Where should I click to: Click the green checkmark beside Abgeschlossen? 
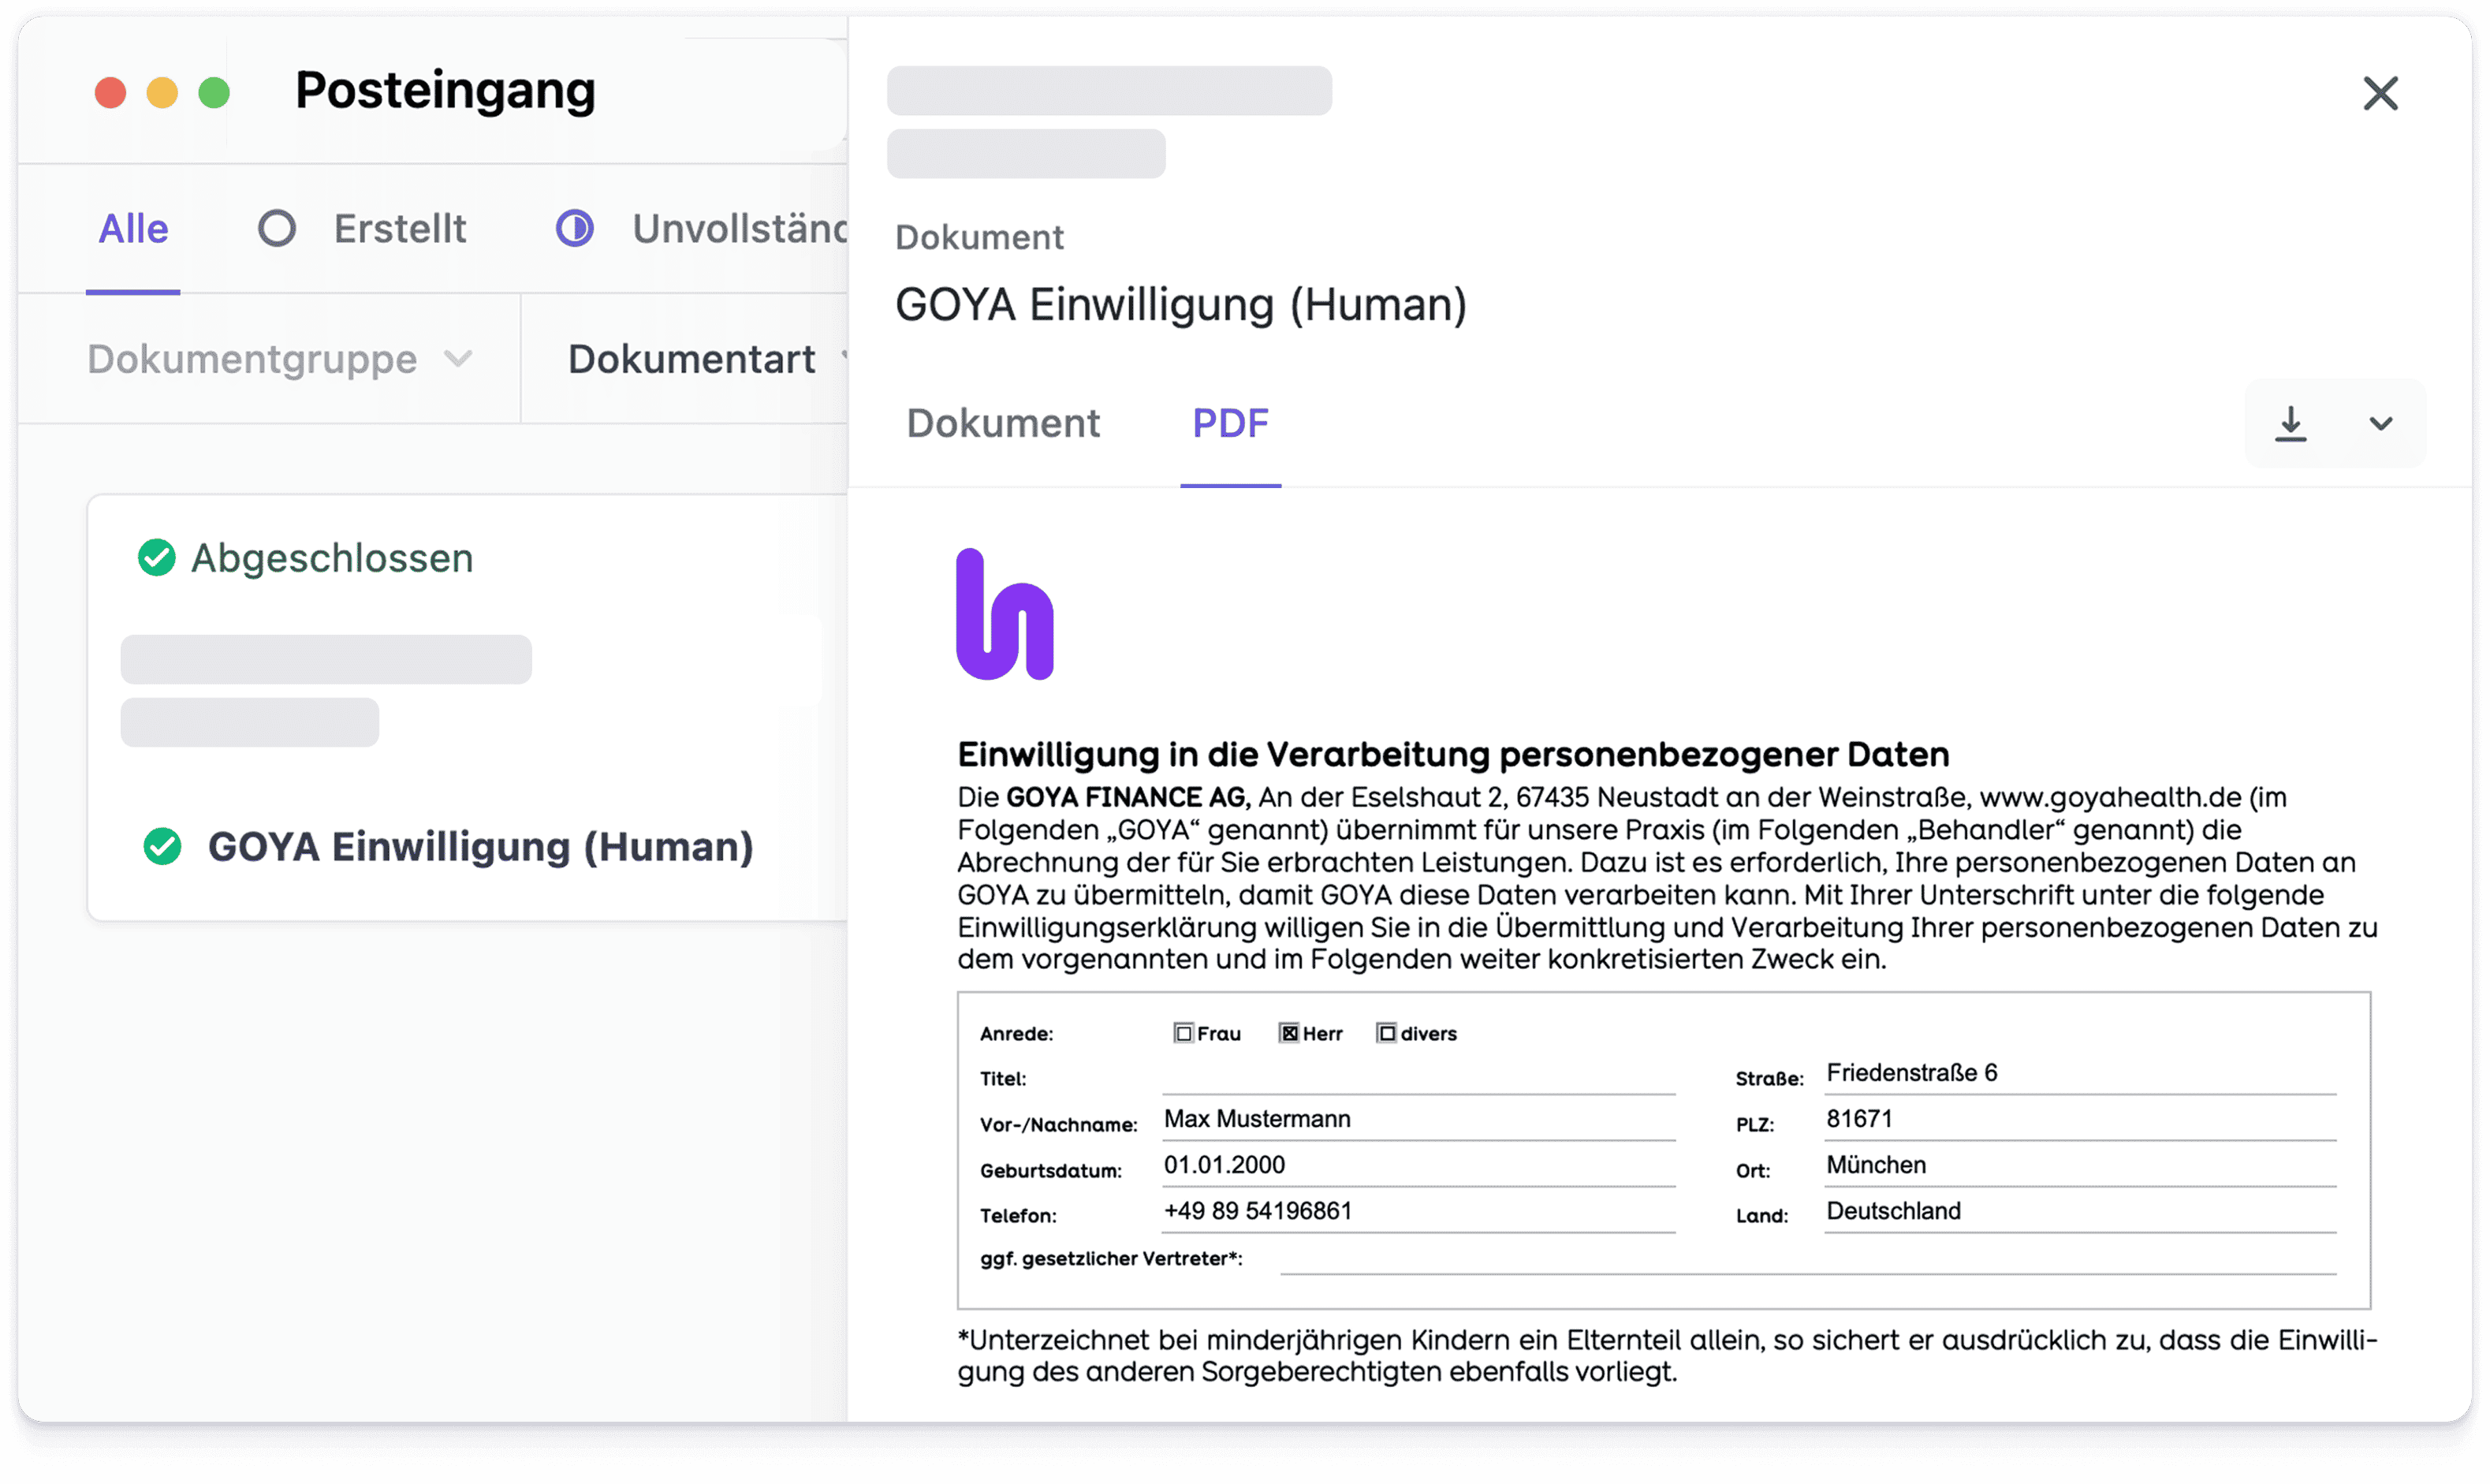coord(157,558)
